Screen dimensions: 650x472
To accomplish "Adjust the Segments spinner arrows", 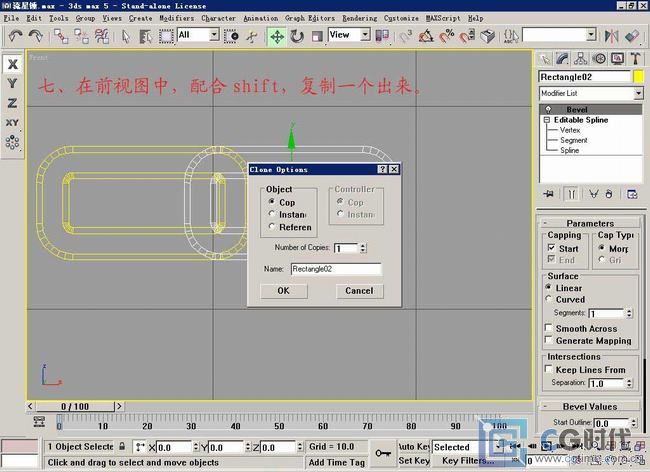I will pyautogui.click(x=629, y=313).
